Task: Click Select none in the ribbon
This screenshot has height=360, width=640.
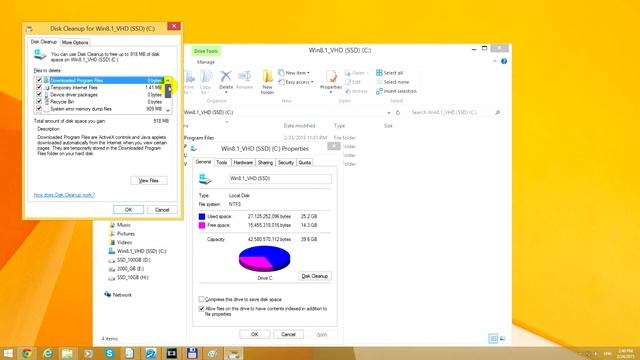Action: coord(392,82)
